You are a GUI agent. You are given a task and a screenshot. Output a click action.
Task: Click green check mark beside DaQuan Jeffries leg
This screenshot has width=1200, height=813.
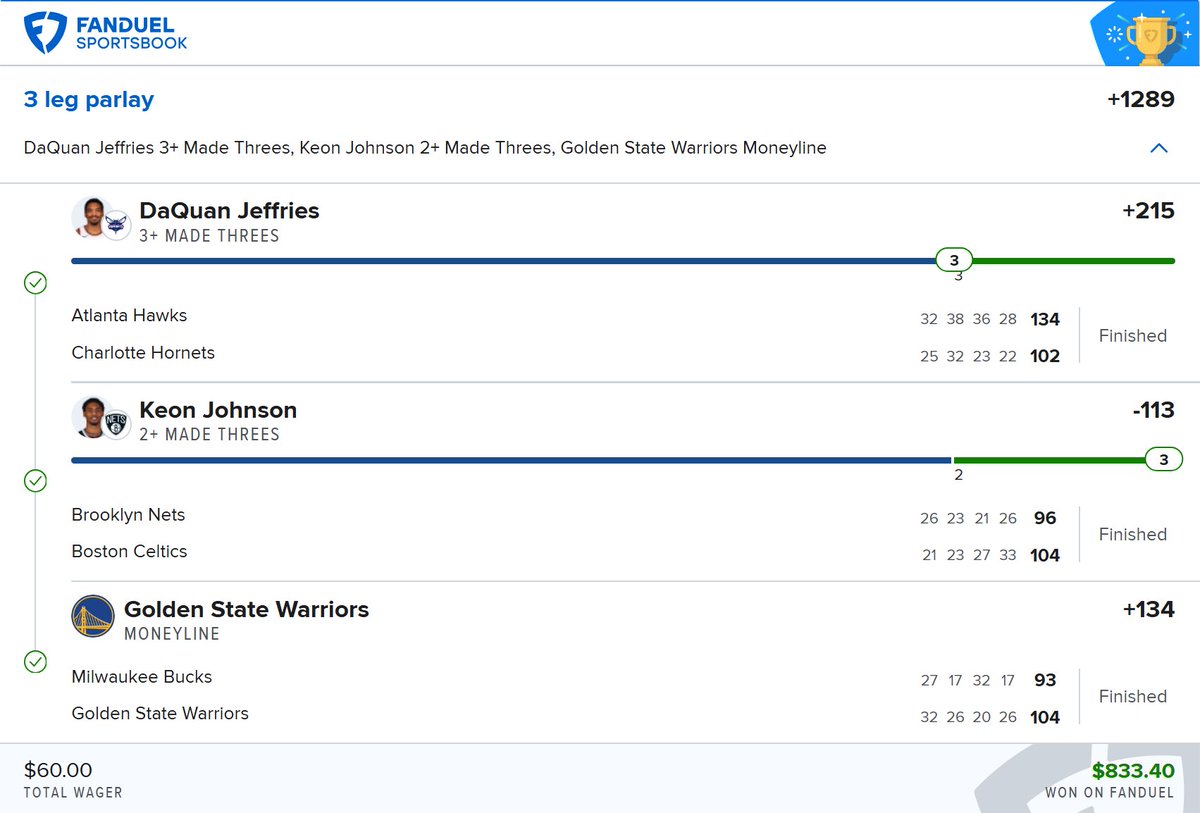point(35,283)
